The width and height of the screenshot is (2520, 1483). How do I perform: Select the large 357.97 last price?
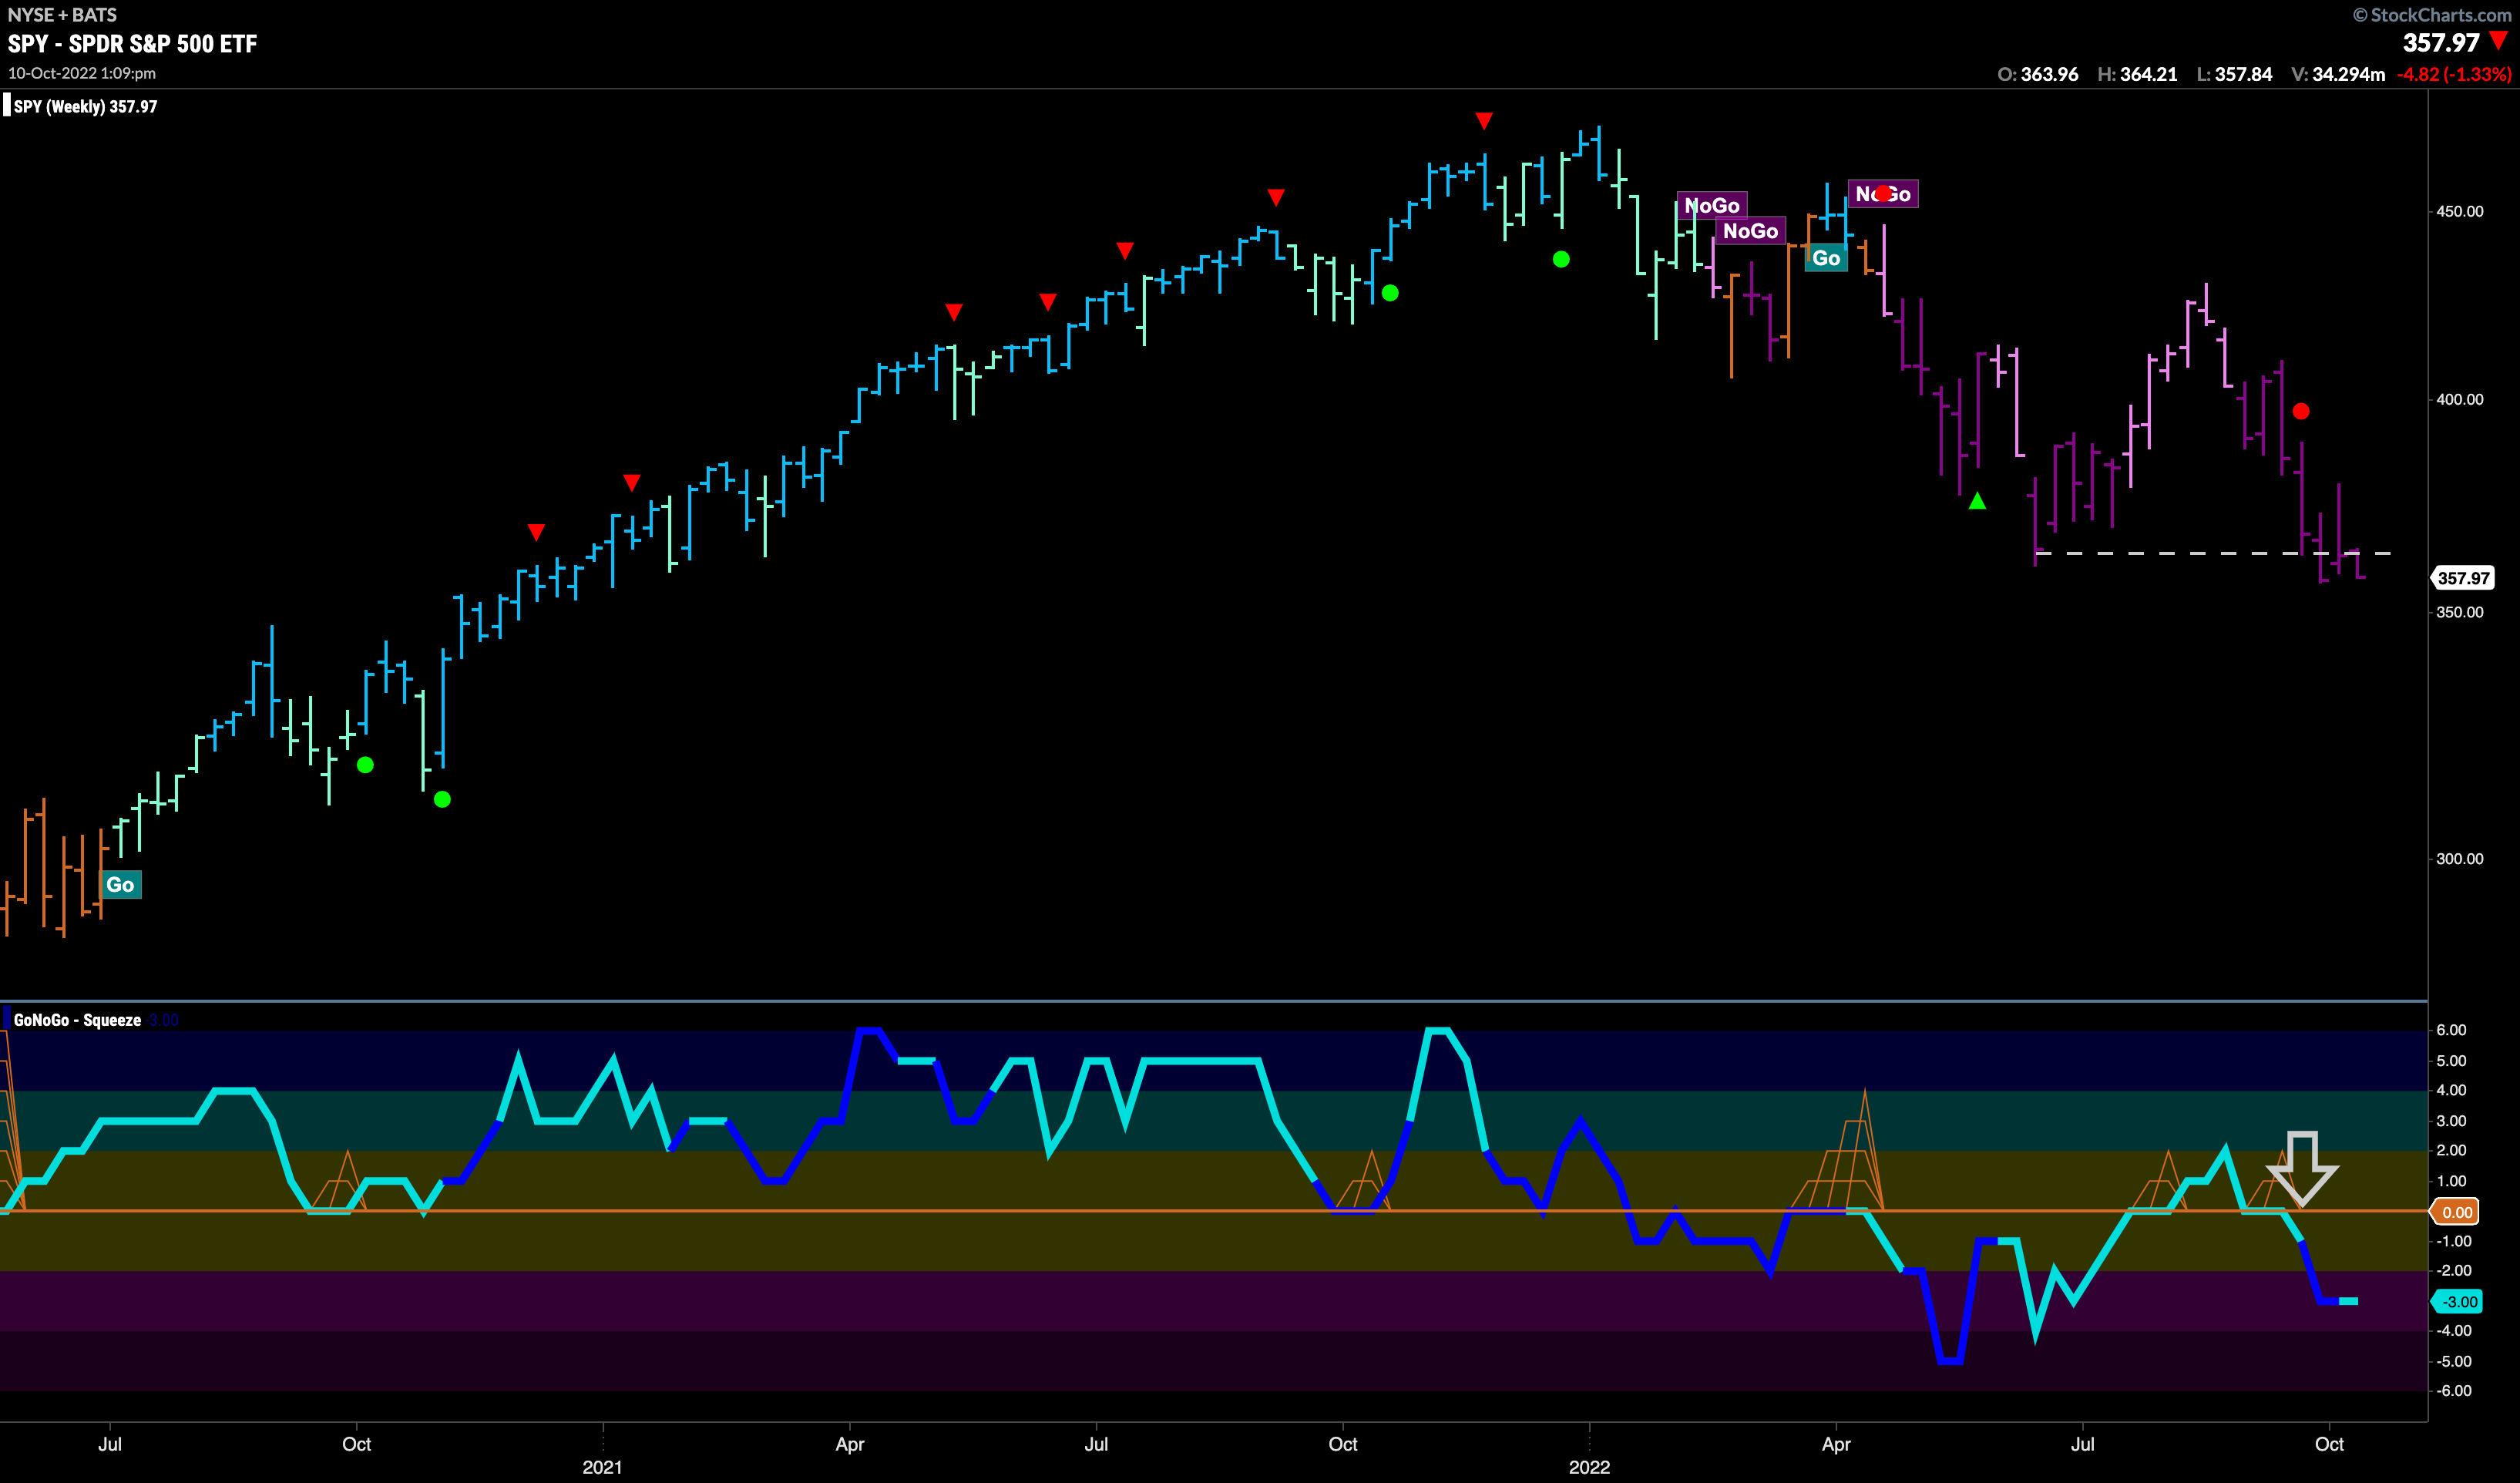2441,42
